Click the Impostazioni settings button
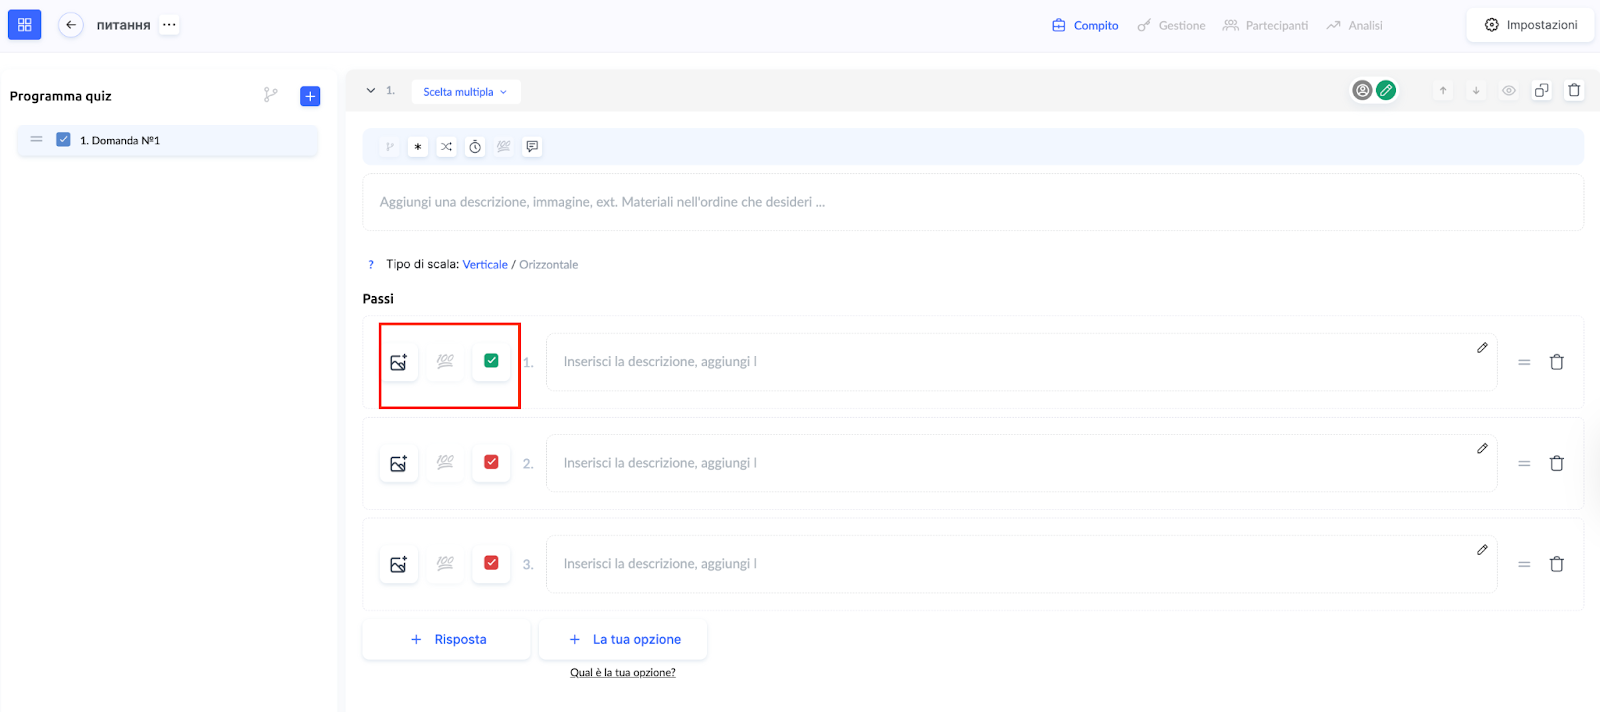The image size is (1600, 712). tap(1530, 25)
